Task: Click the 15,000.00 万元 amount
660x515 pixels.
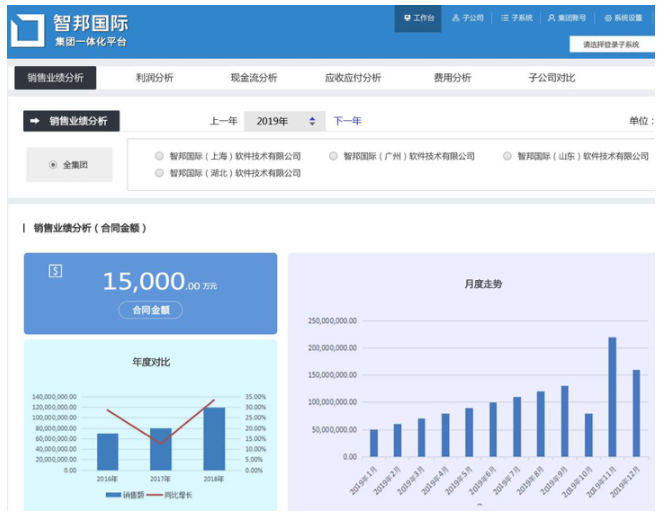Action: (x=160, y=281)
